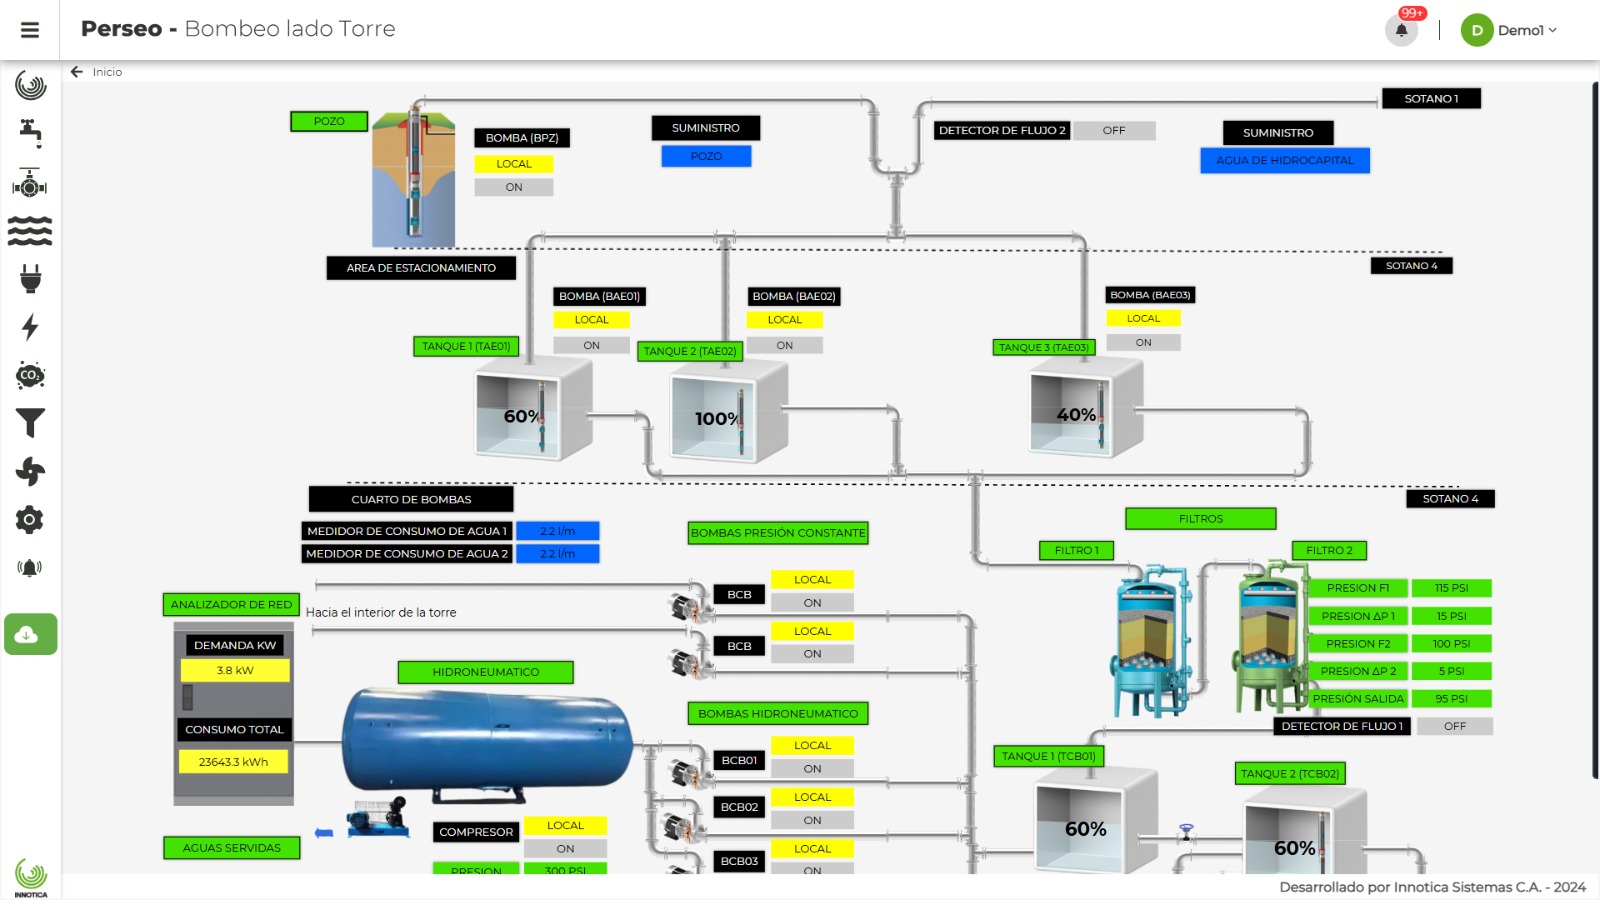Click the LOCAL mode of COMPRESOR
The width and height of the screenshot is (1600, 900).
click(565, 825)
